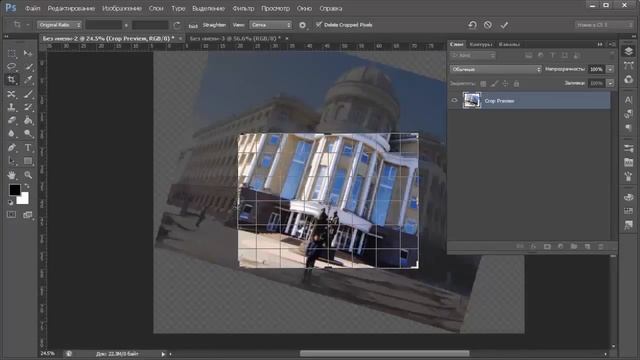
Task: Cancel the current crop operation
Action: [x=488, y=25]
